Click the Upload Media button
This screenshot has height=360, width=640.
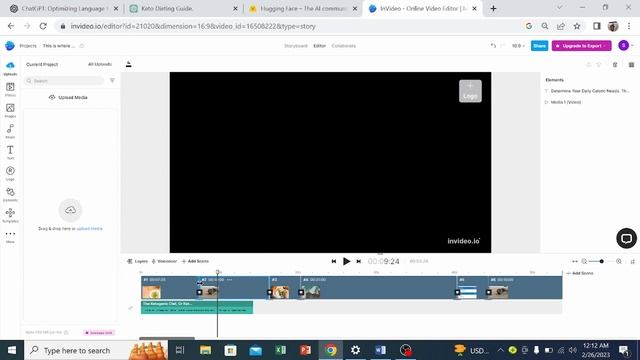(68, 98)
